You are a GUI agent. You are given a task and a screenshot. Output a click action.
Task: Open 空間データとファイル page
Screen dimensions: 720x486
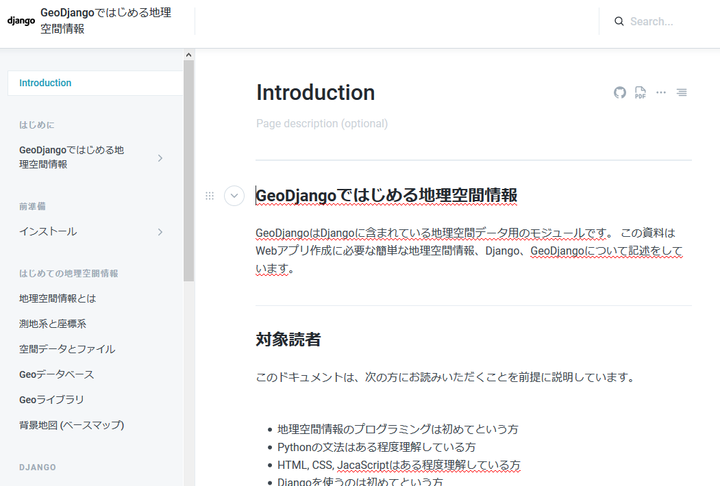click(67, 349)
